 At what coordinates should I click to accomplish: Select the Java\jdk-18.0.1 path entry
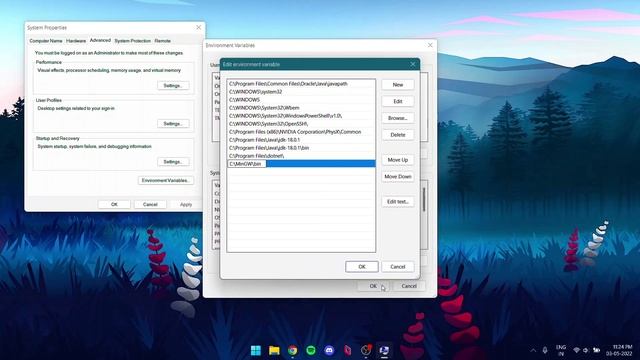coord(301,140)
